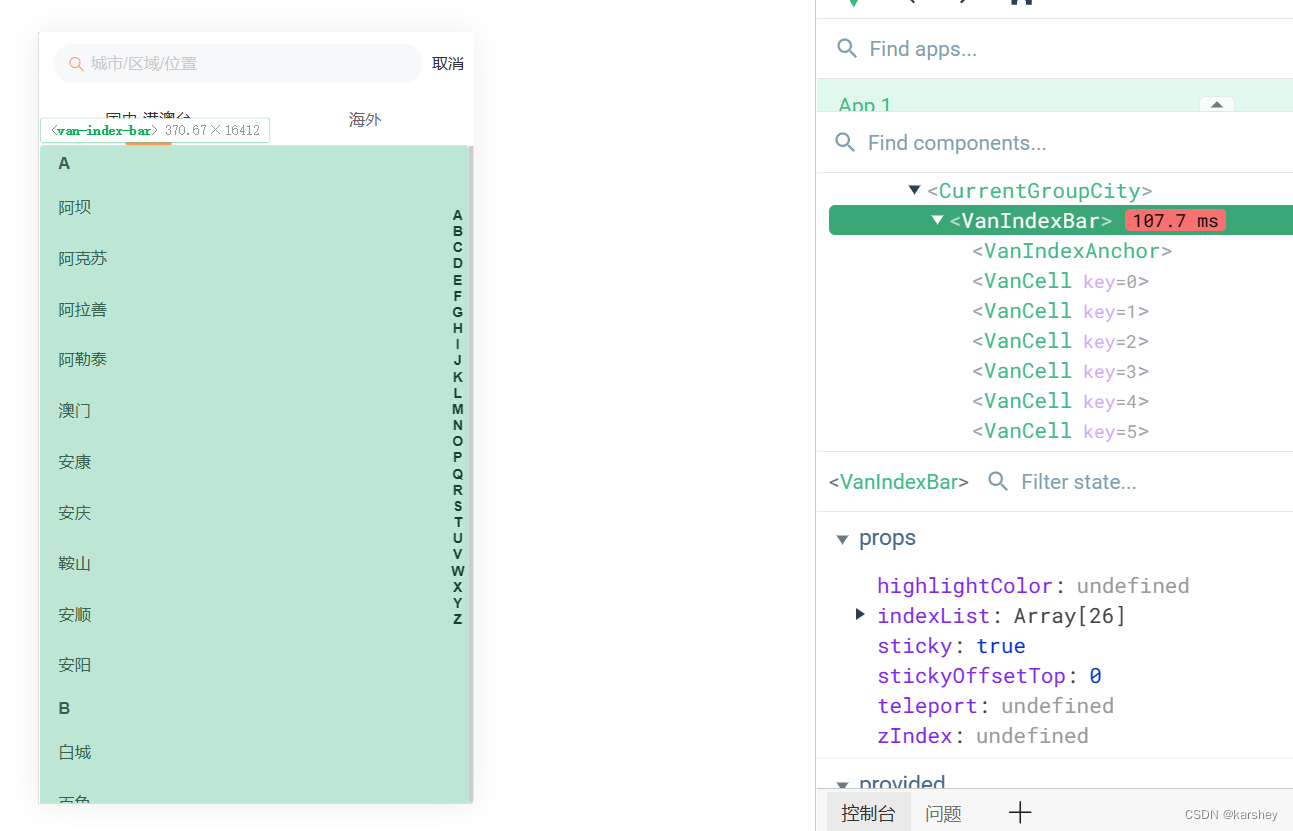Focus the 城市/区域/位置 search input
The image size is (1293, 831).
coord(238,64)
